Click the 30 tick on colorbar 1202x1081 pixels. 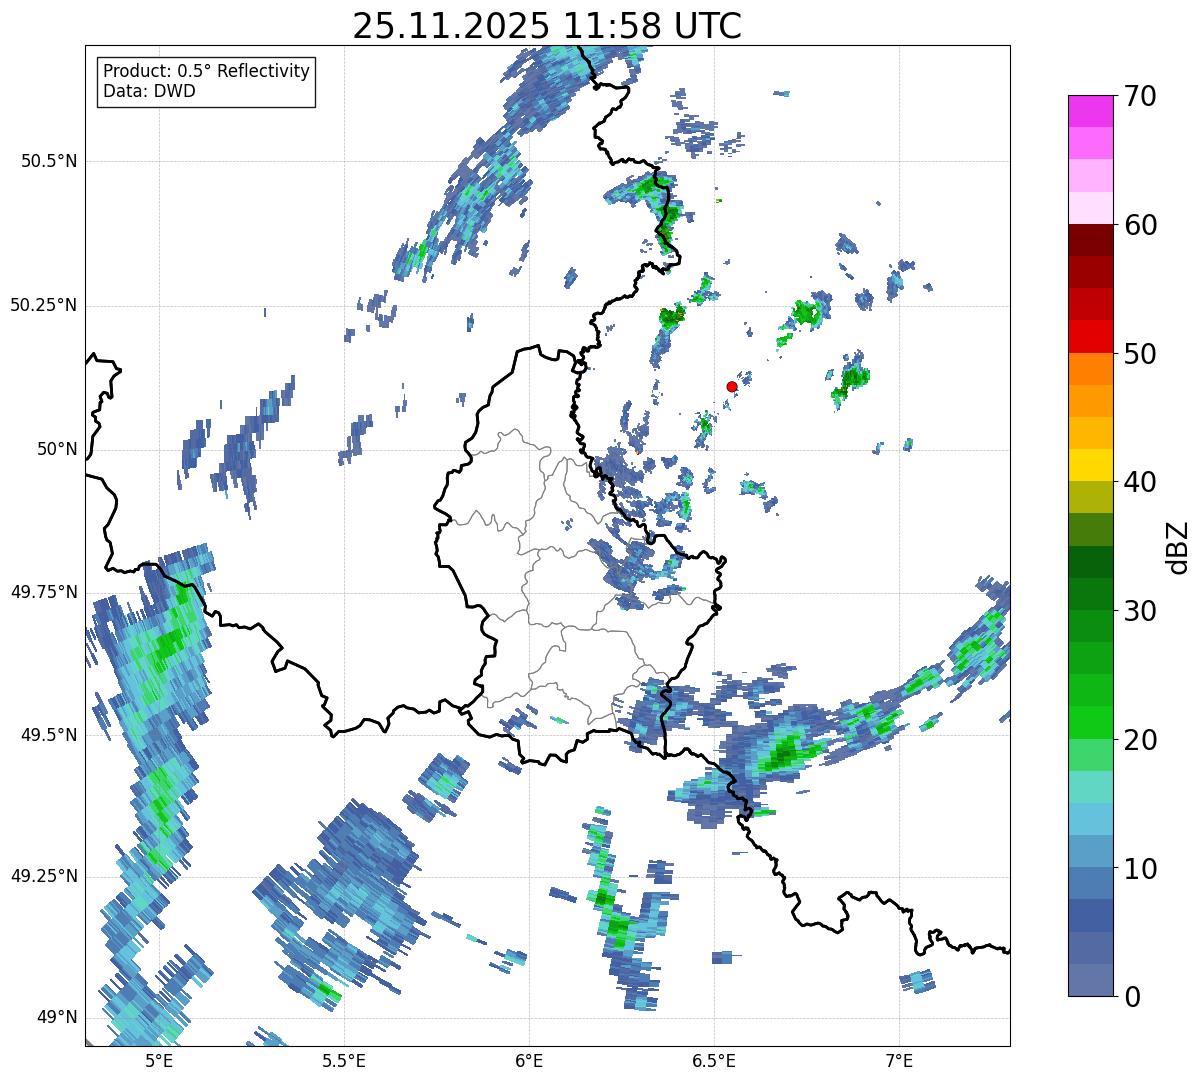tap(1140, 611)
